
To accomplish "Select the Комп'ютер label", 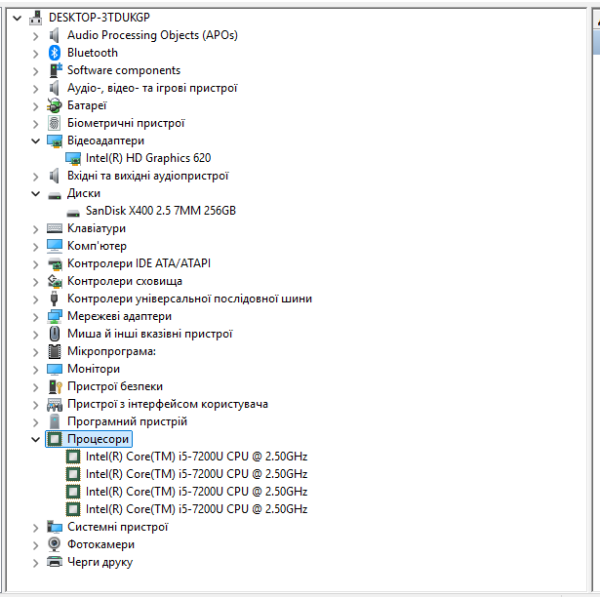I will pos(97,246).
